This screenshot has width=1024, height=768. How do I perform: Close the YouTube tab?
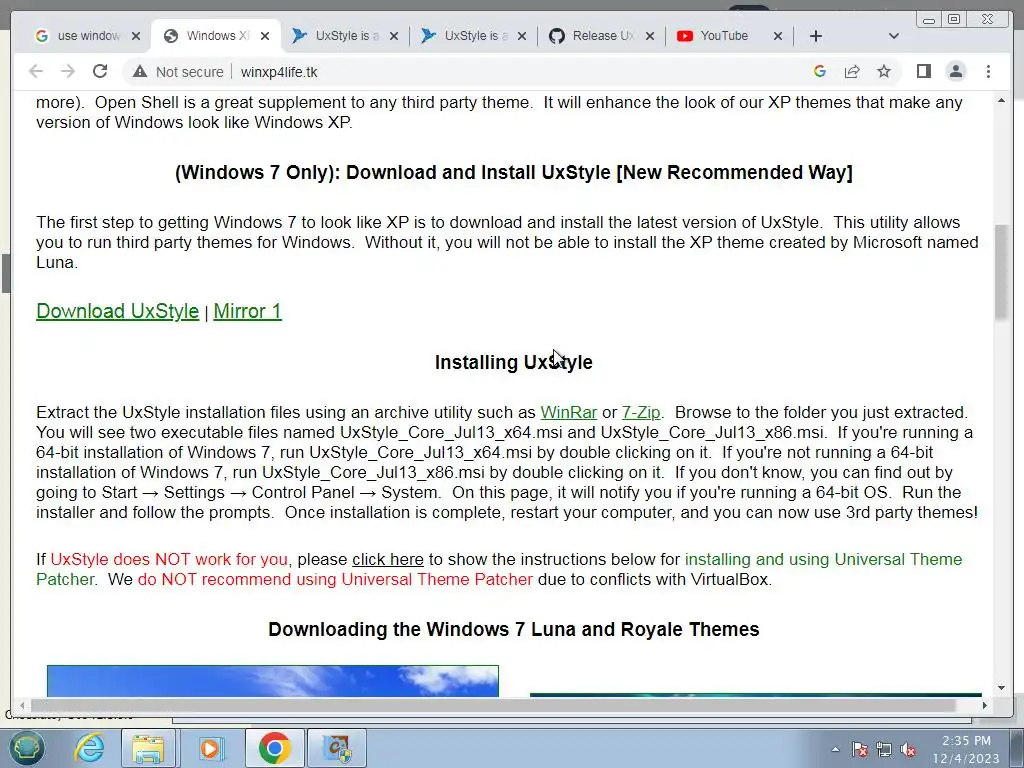(x=778, y=36)
